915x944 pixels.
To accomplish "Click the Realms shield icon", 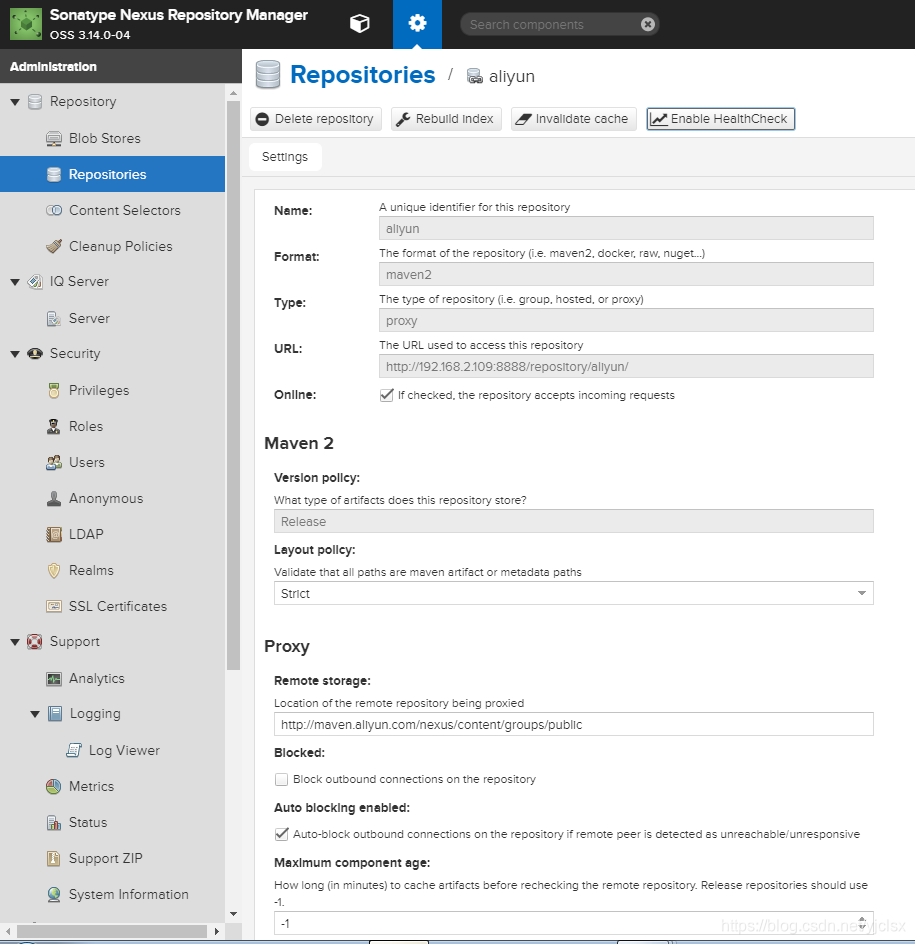I will point(54,570).
